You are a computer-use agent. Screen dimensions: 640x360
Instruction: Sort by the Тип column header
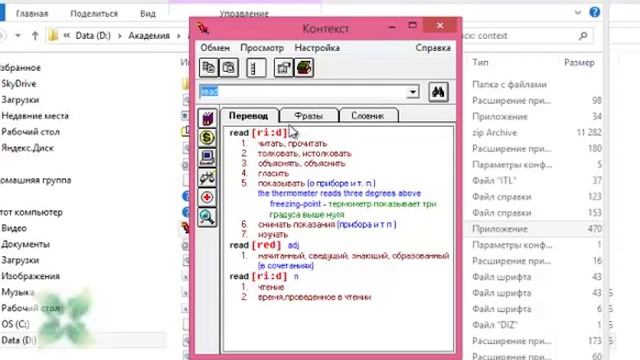(480, 62)
